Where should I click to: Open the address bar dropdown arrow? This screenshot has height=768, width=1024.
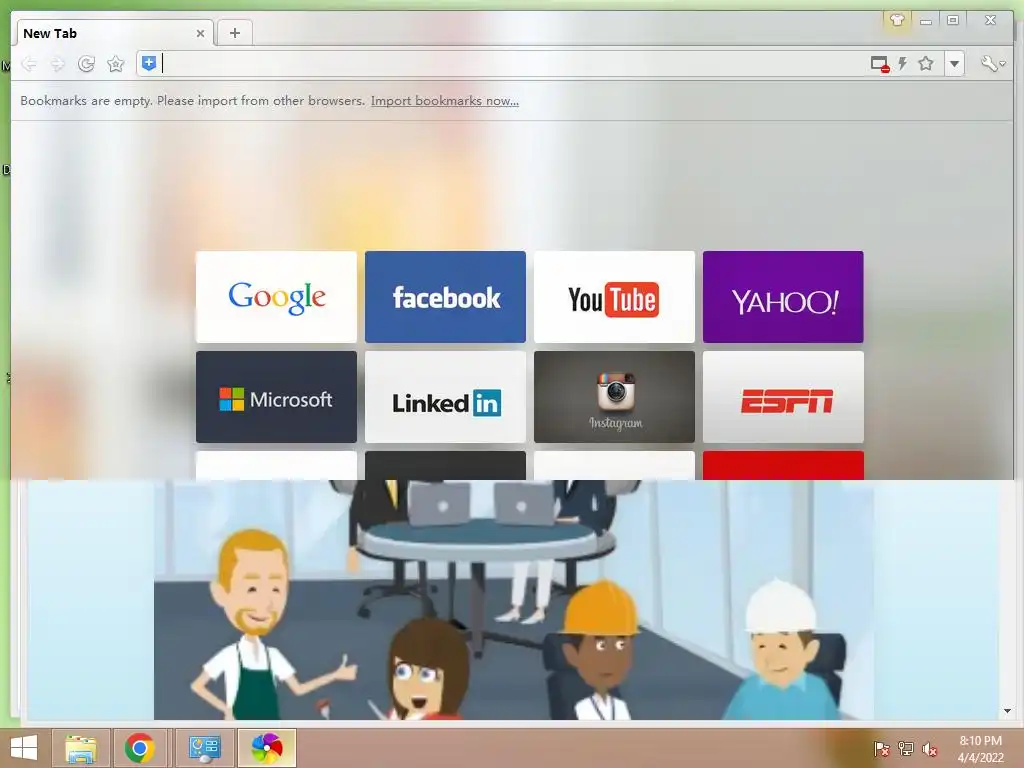coord(954,63)
